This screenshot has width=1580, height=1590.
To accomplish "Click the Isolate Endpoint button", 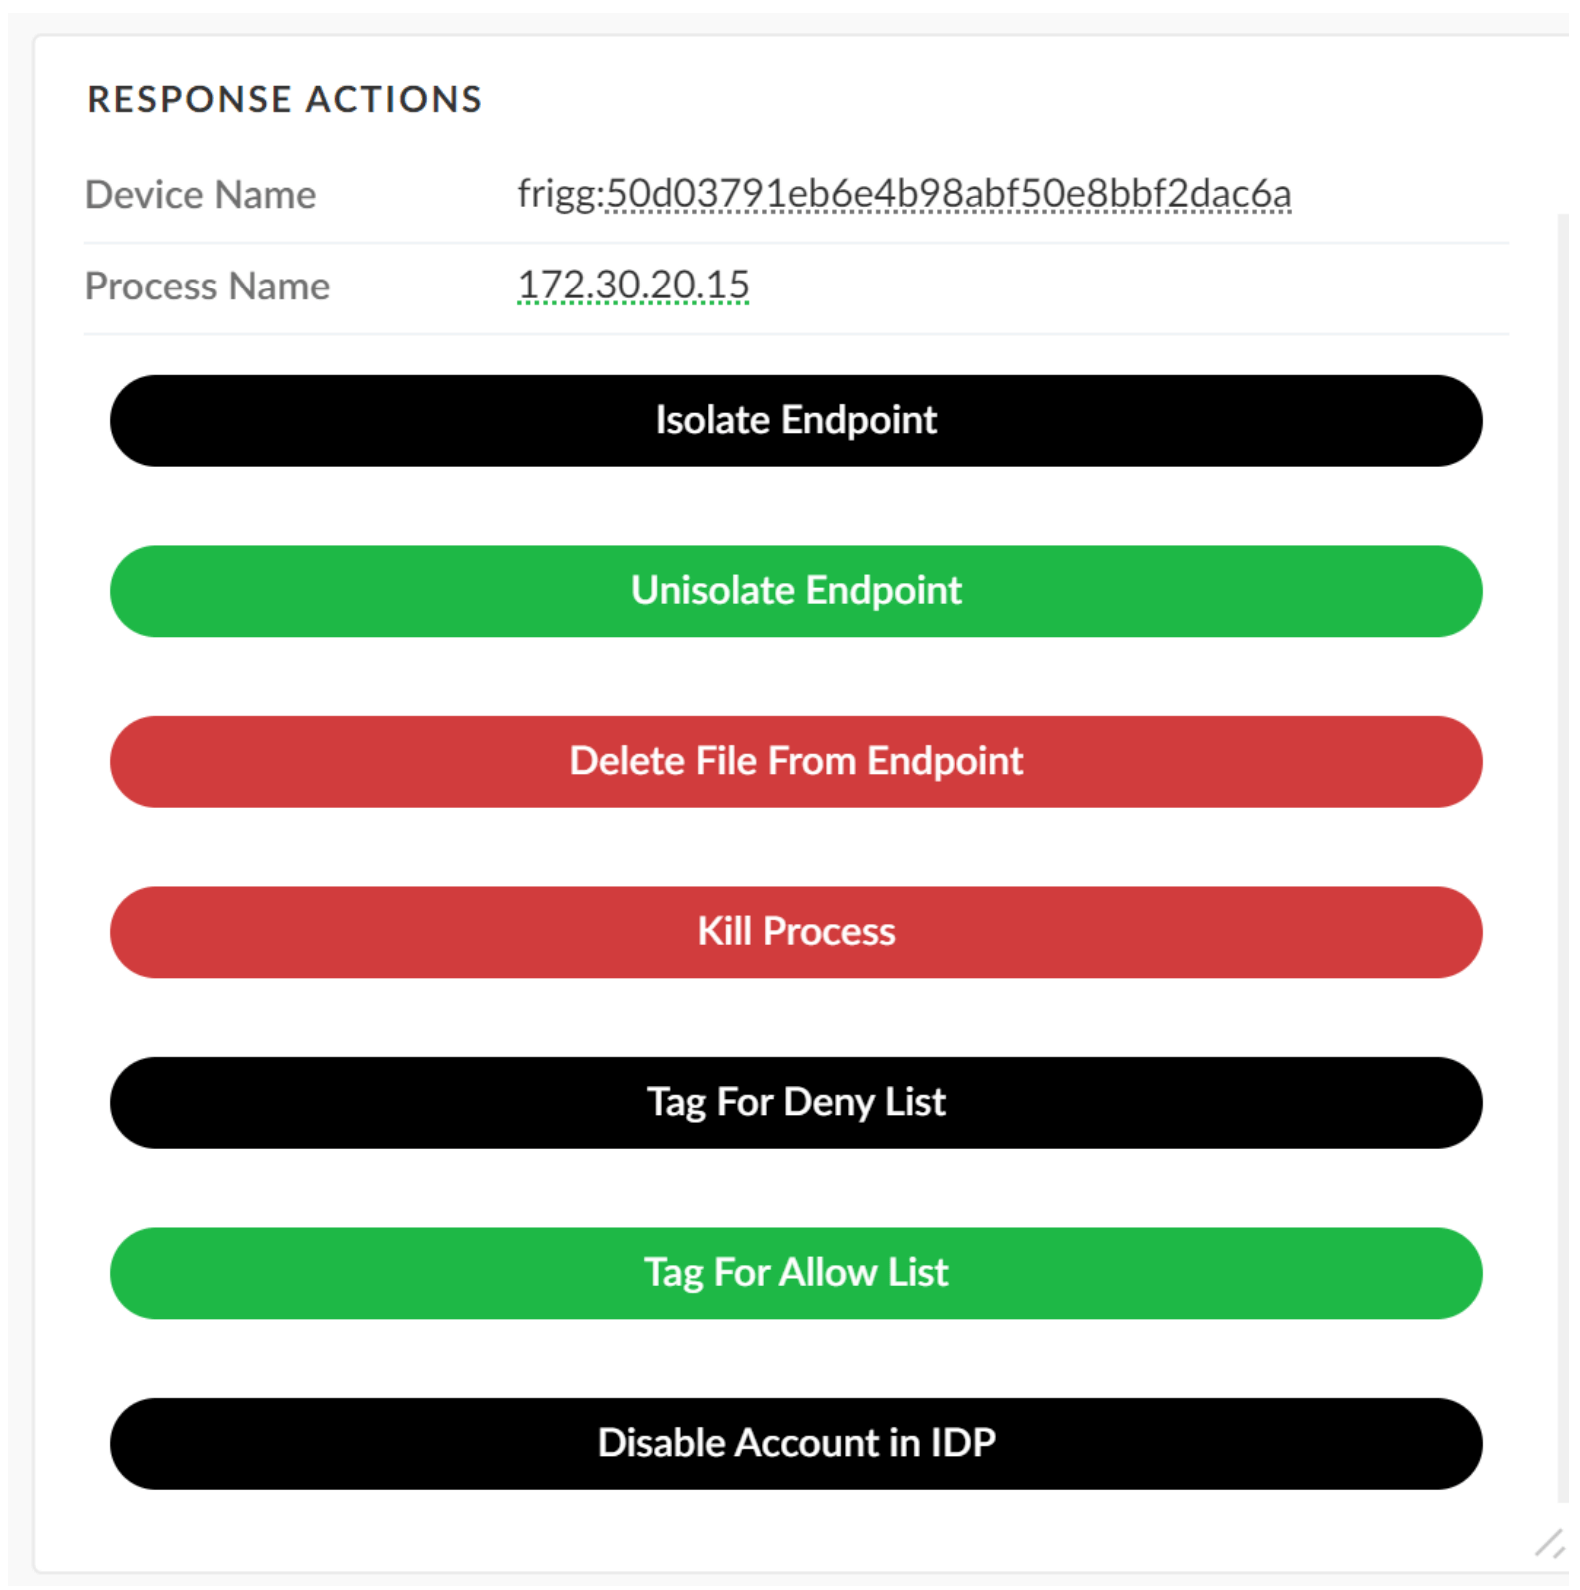I will click(796, 421).
